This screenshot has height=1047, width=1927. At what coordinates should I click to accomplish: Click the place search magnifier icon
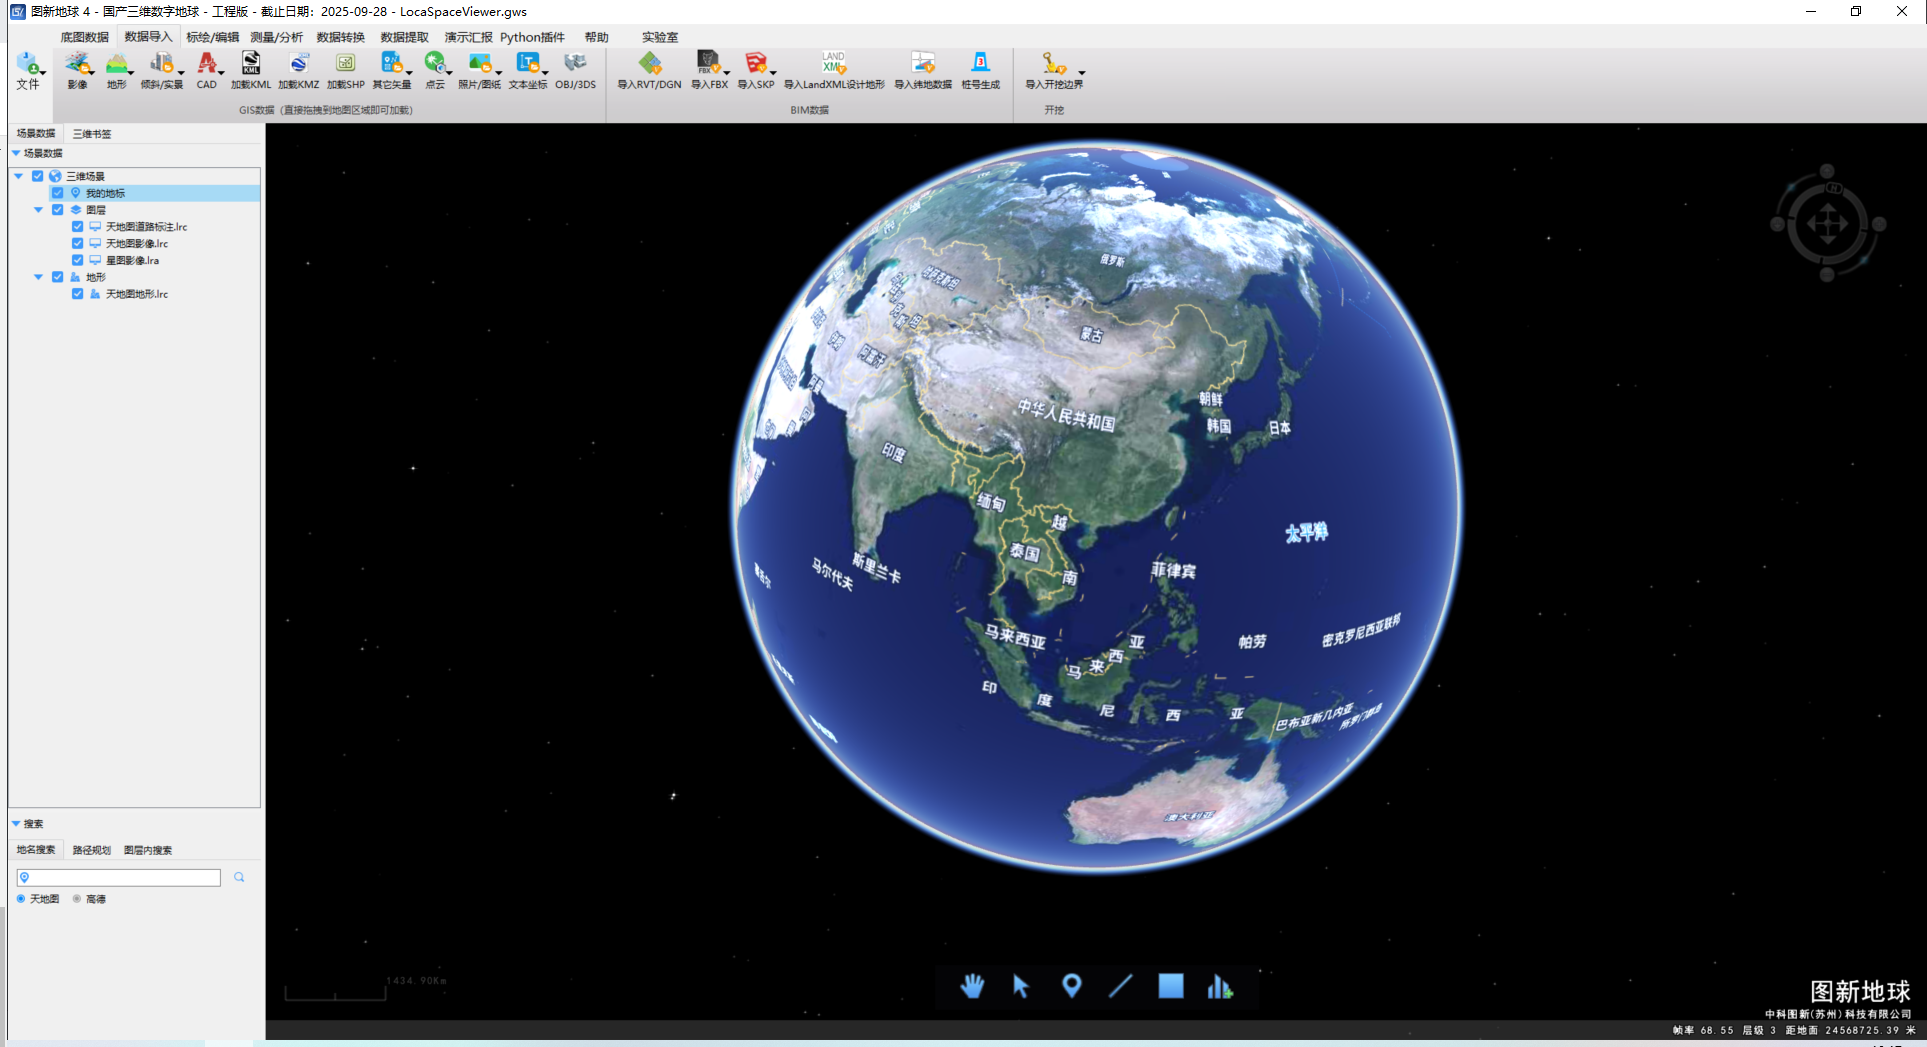[239, 877]
